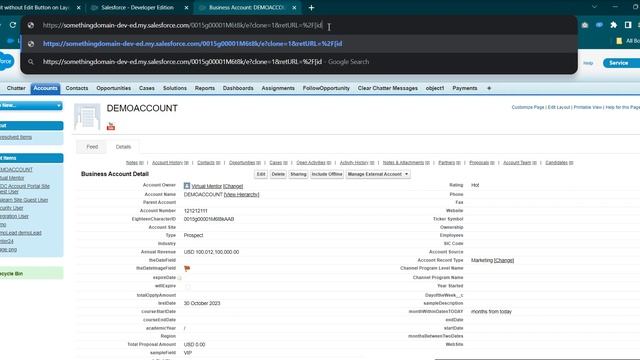Open the Reports tab
Viewport: 640px width, 360px height.
point(204,88)
